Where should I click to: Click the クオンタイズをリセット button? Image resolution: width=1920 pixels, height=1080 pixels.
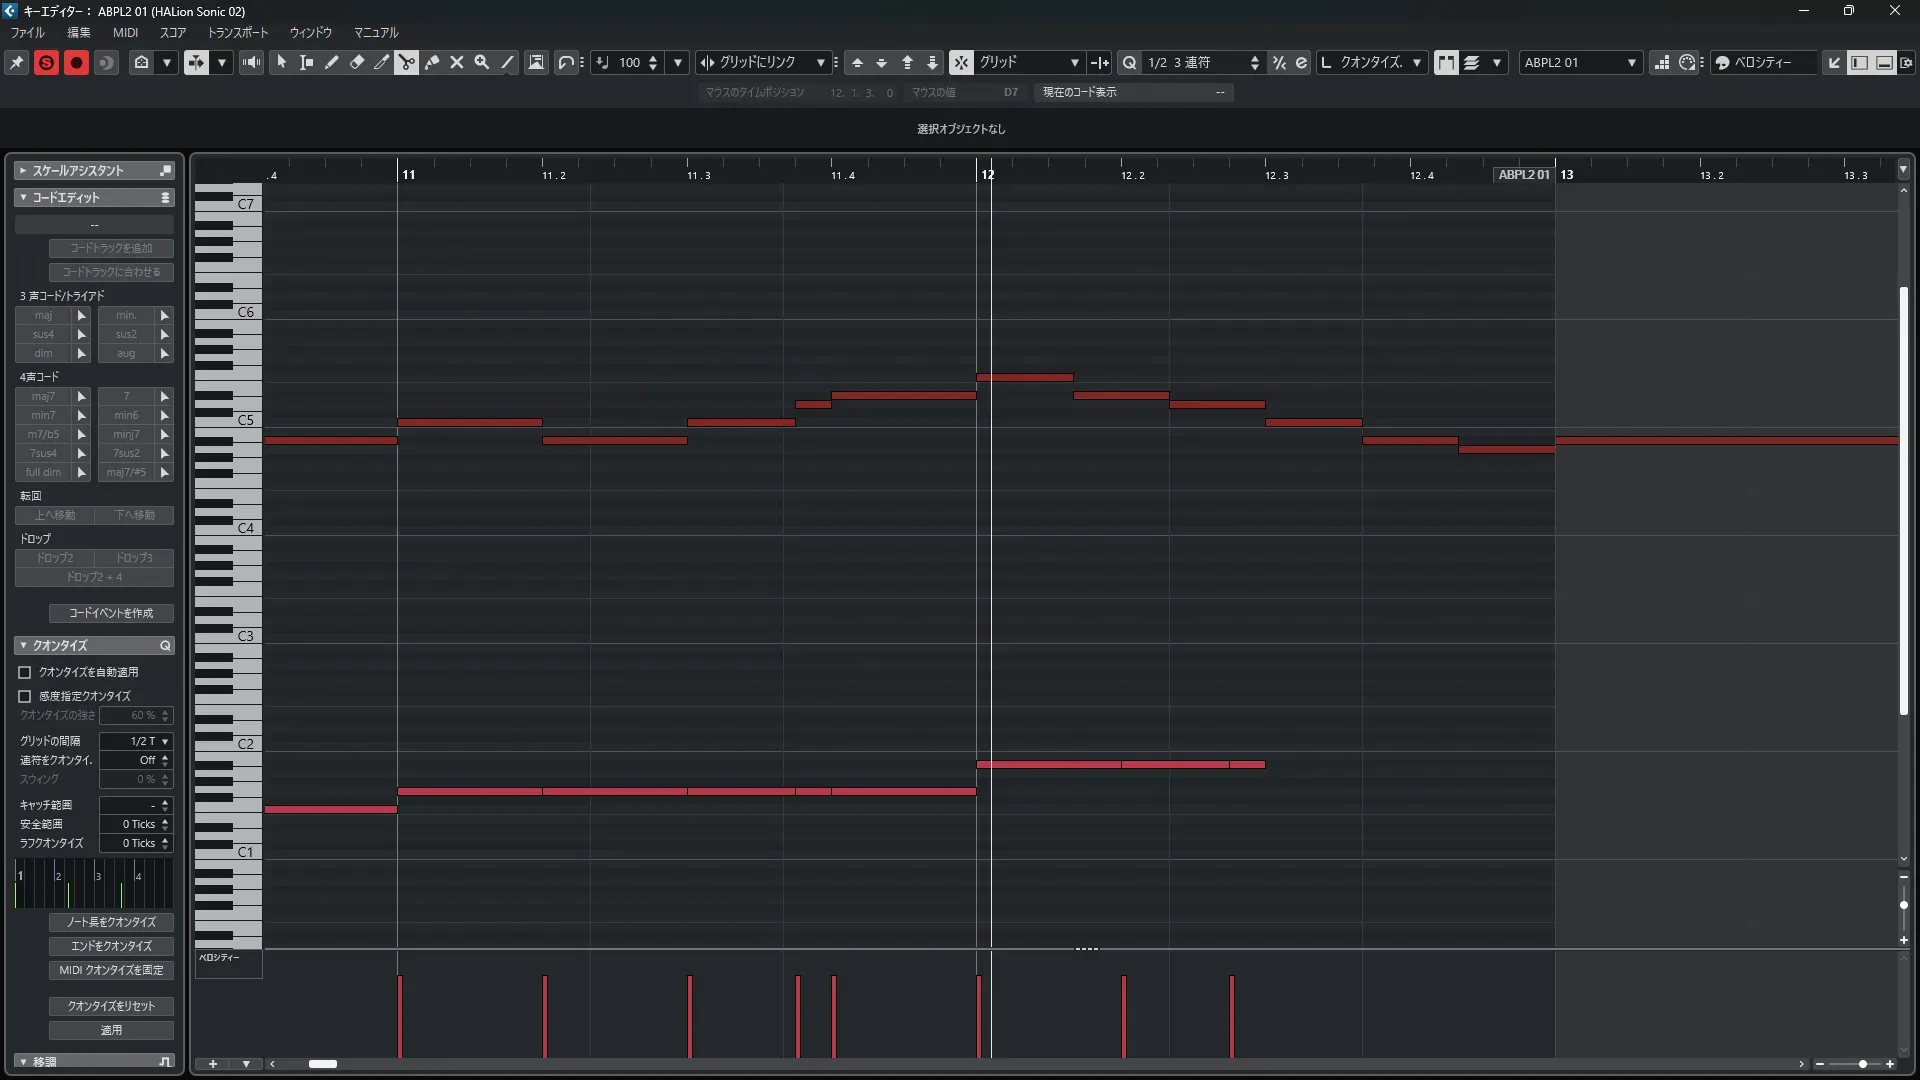tap(111, 1006)
